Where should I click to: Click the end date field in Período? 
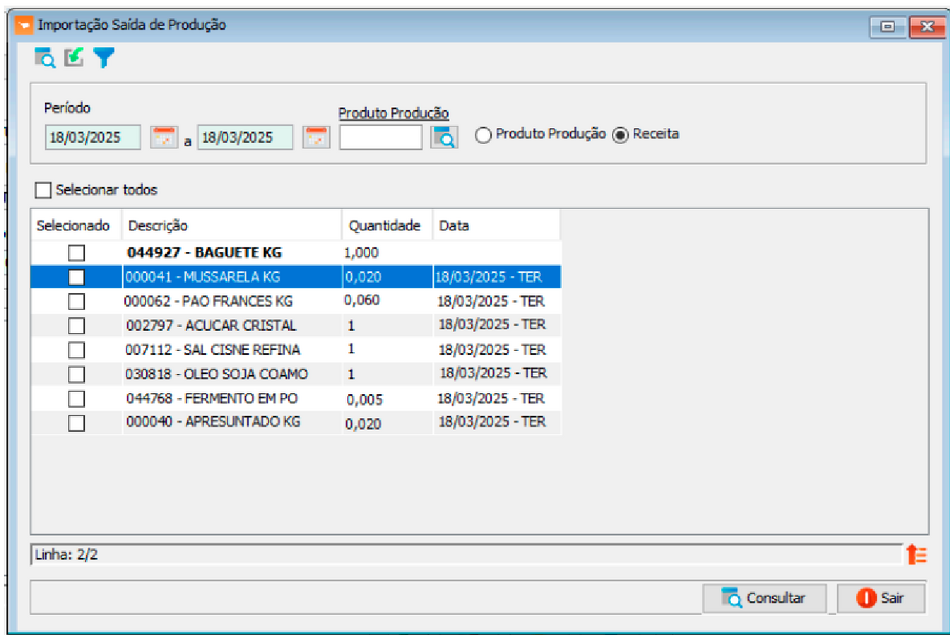tap(245, 137)
